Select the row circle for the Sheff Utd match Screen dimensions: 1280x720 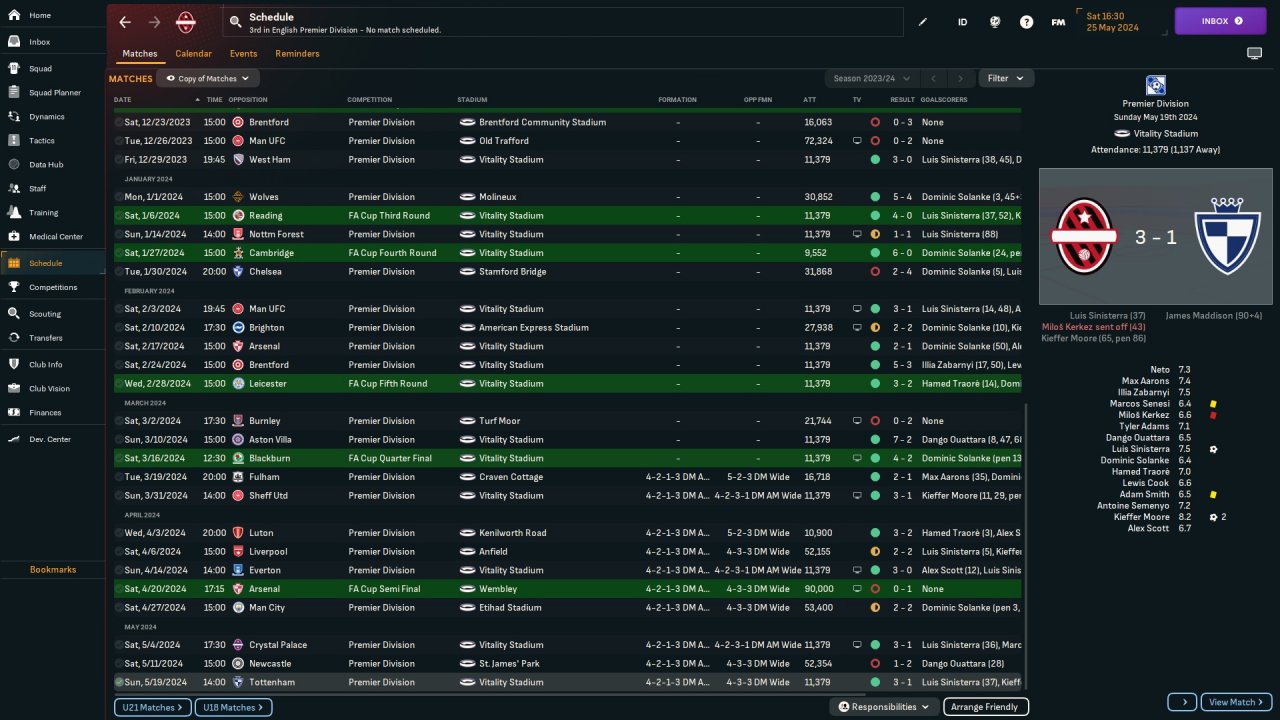click(x=119, y=495)
